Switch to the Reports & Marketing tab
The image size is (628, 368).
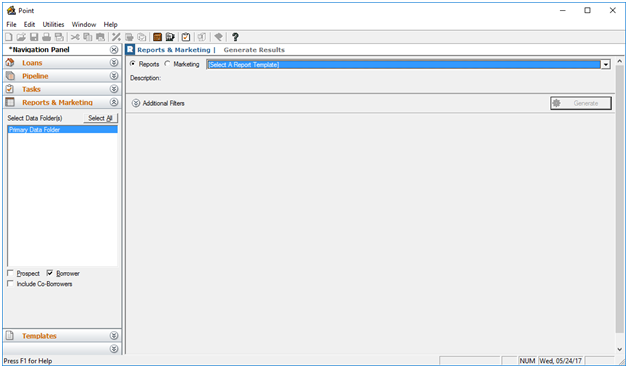coord(173,50)
